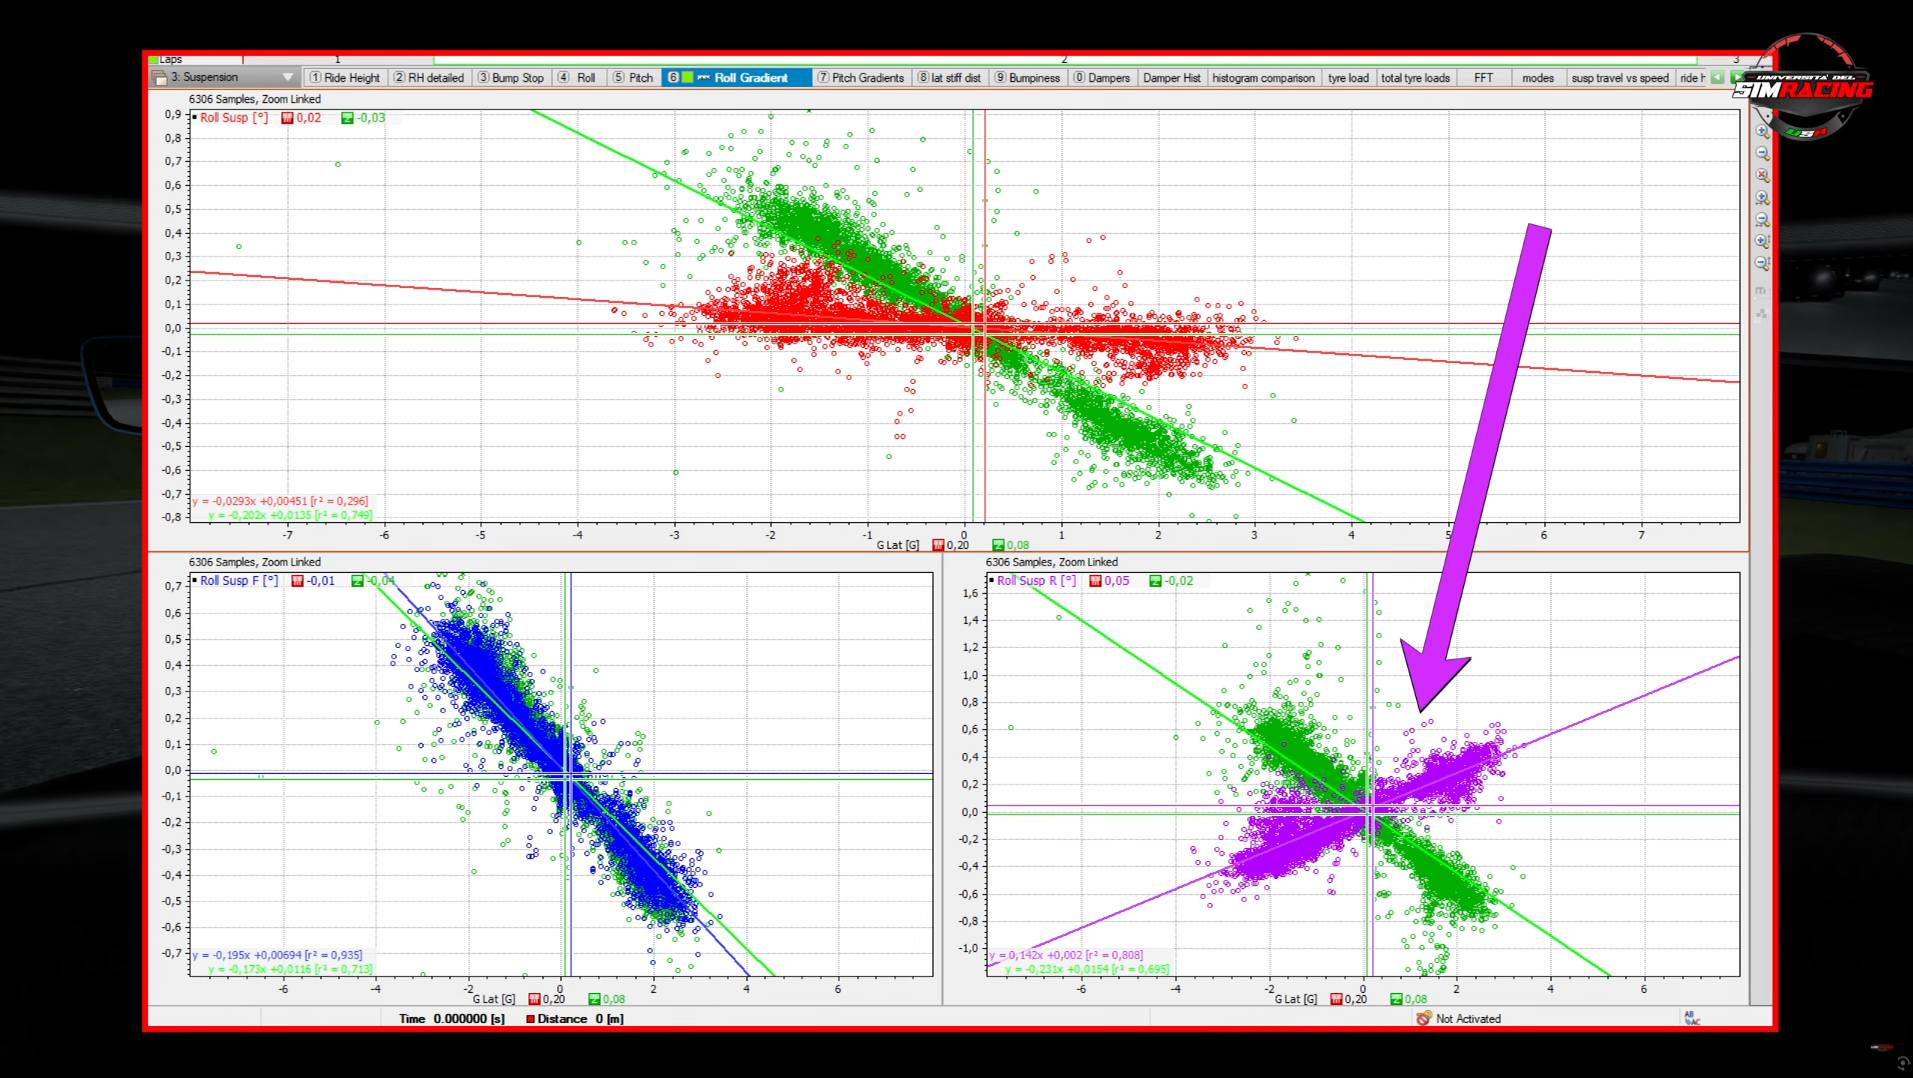Click the horizontal zoom in magnifier icon
1913x1078 pixels.
click(x=1762, y=198)
